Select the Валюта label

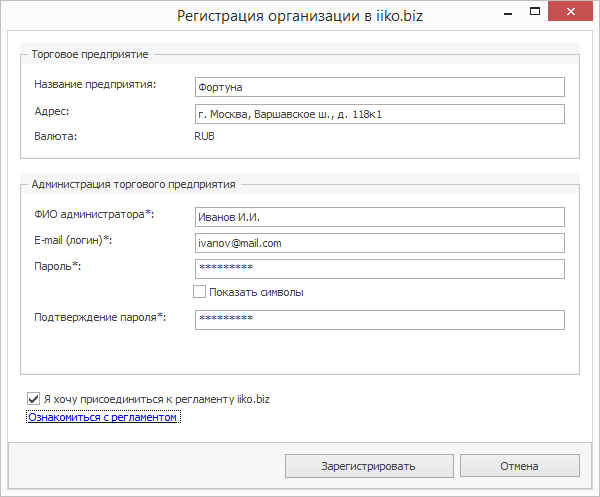[56, 136]
